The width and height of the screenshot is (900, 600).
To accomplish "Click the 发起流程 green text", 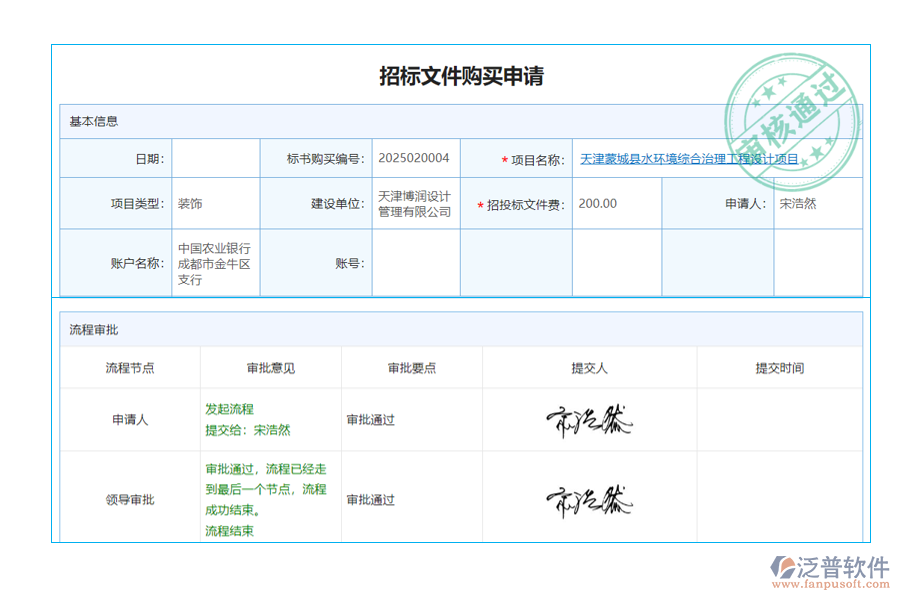I will [228, 408].
